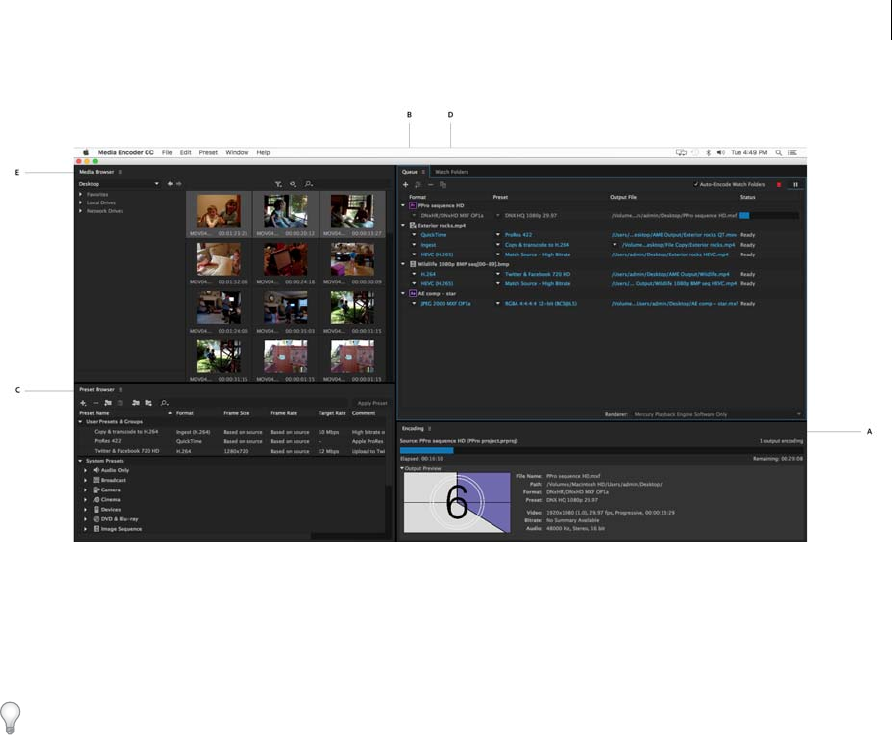The image size is (892, 735).
Task: Expand Network Drives in Media Browser tree
Action: [x=80, y=211]
